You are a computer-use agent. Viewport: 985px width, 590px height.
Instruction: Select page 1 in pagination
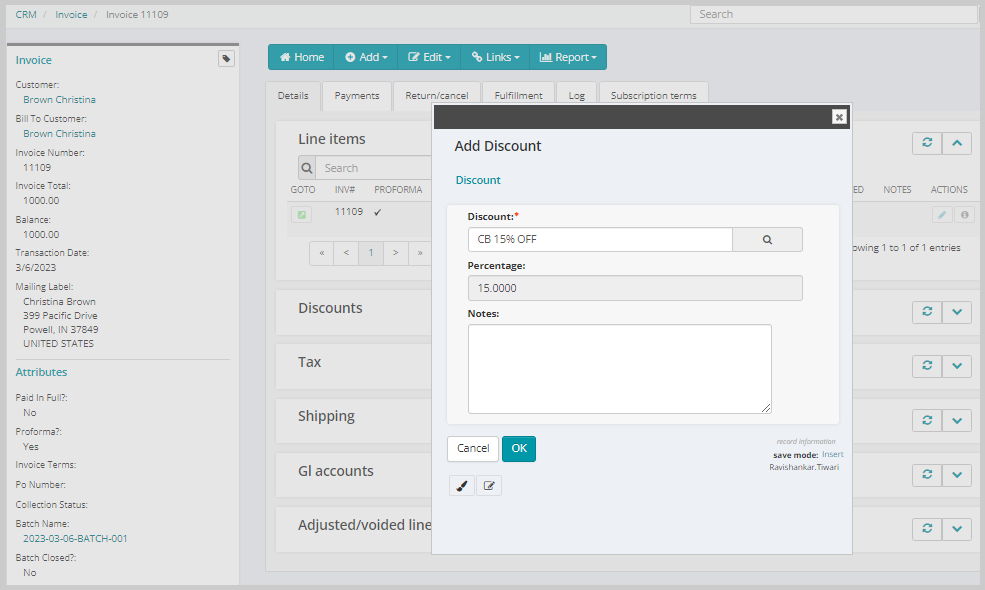(x=371, y=253)
